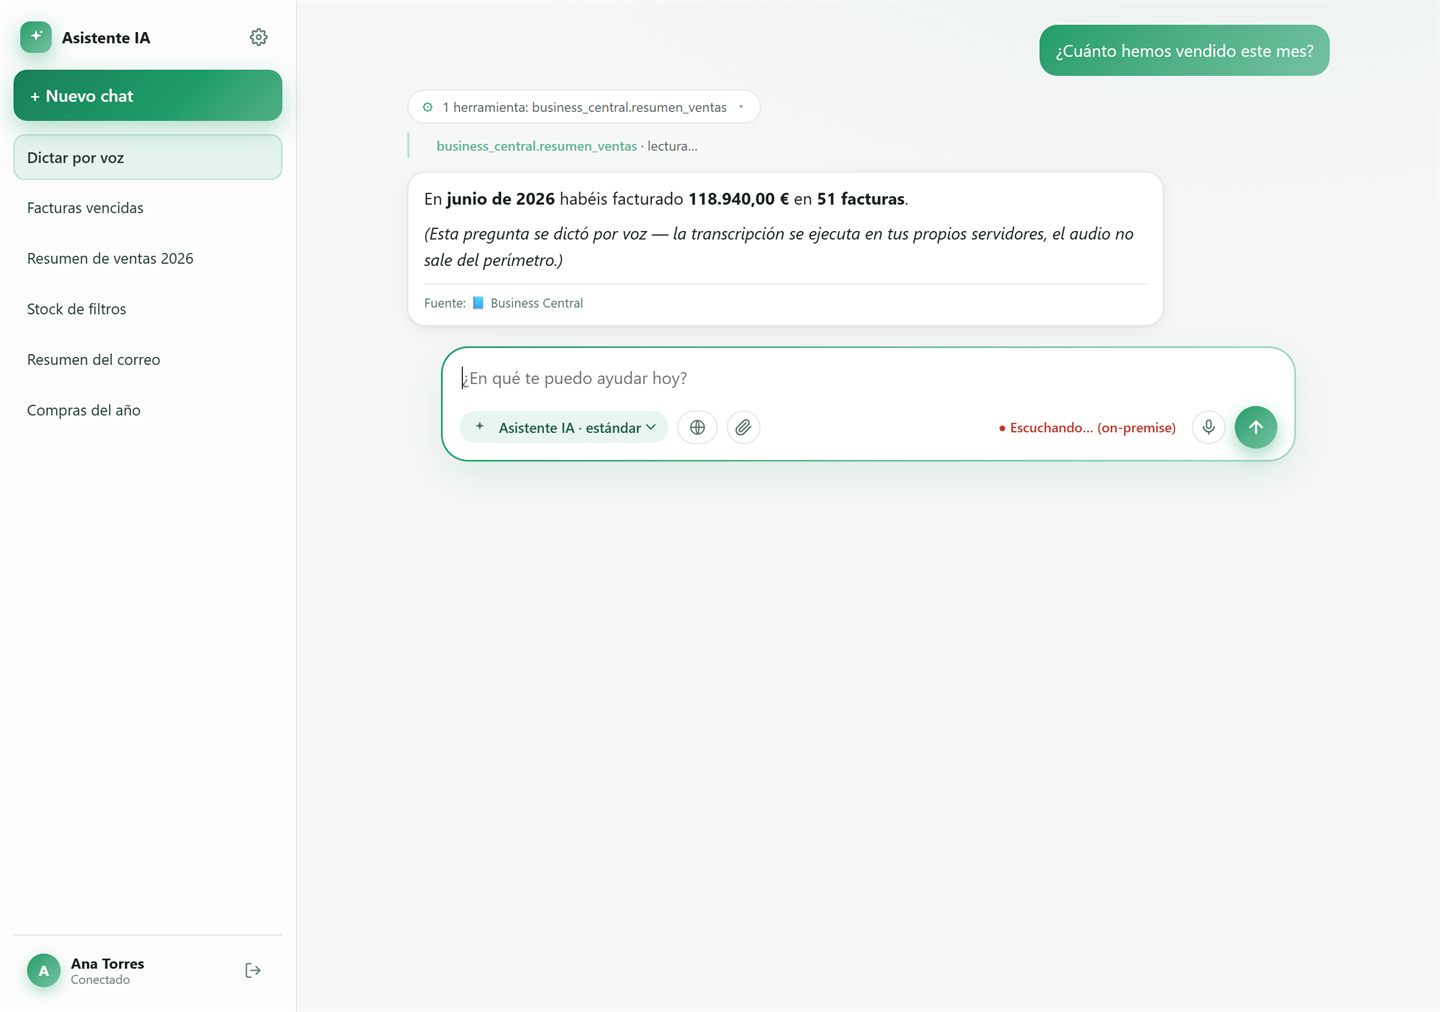
Task: Click the status icon on the herramienta chip
Action: (428, 107)
